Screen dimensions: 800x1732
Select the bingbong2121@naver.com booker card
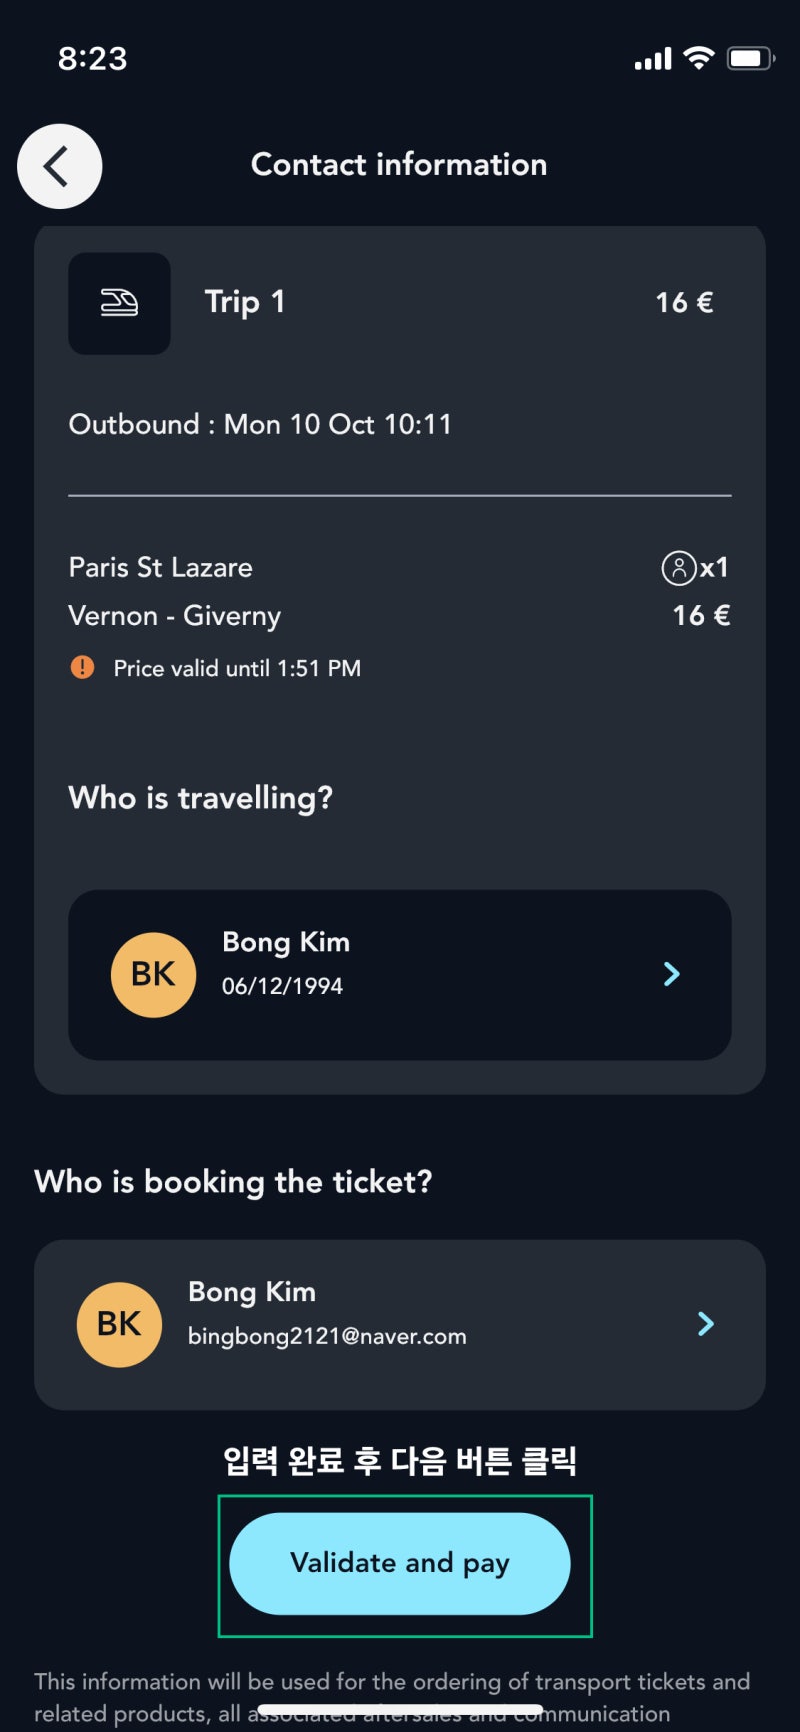coord(400,1325)
